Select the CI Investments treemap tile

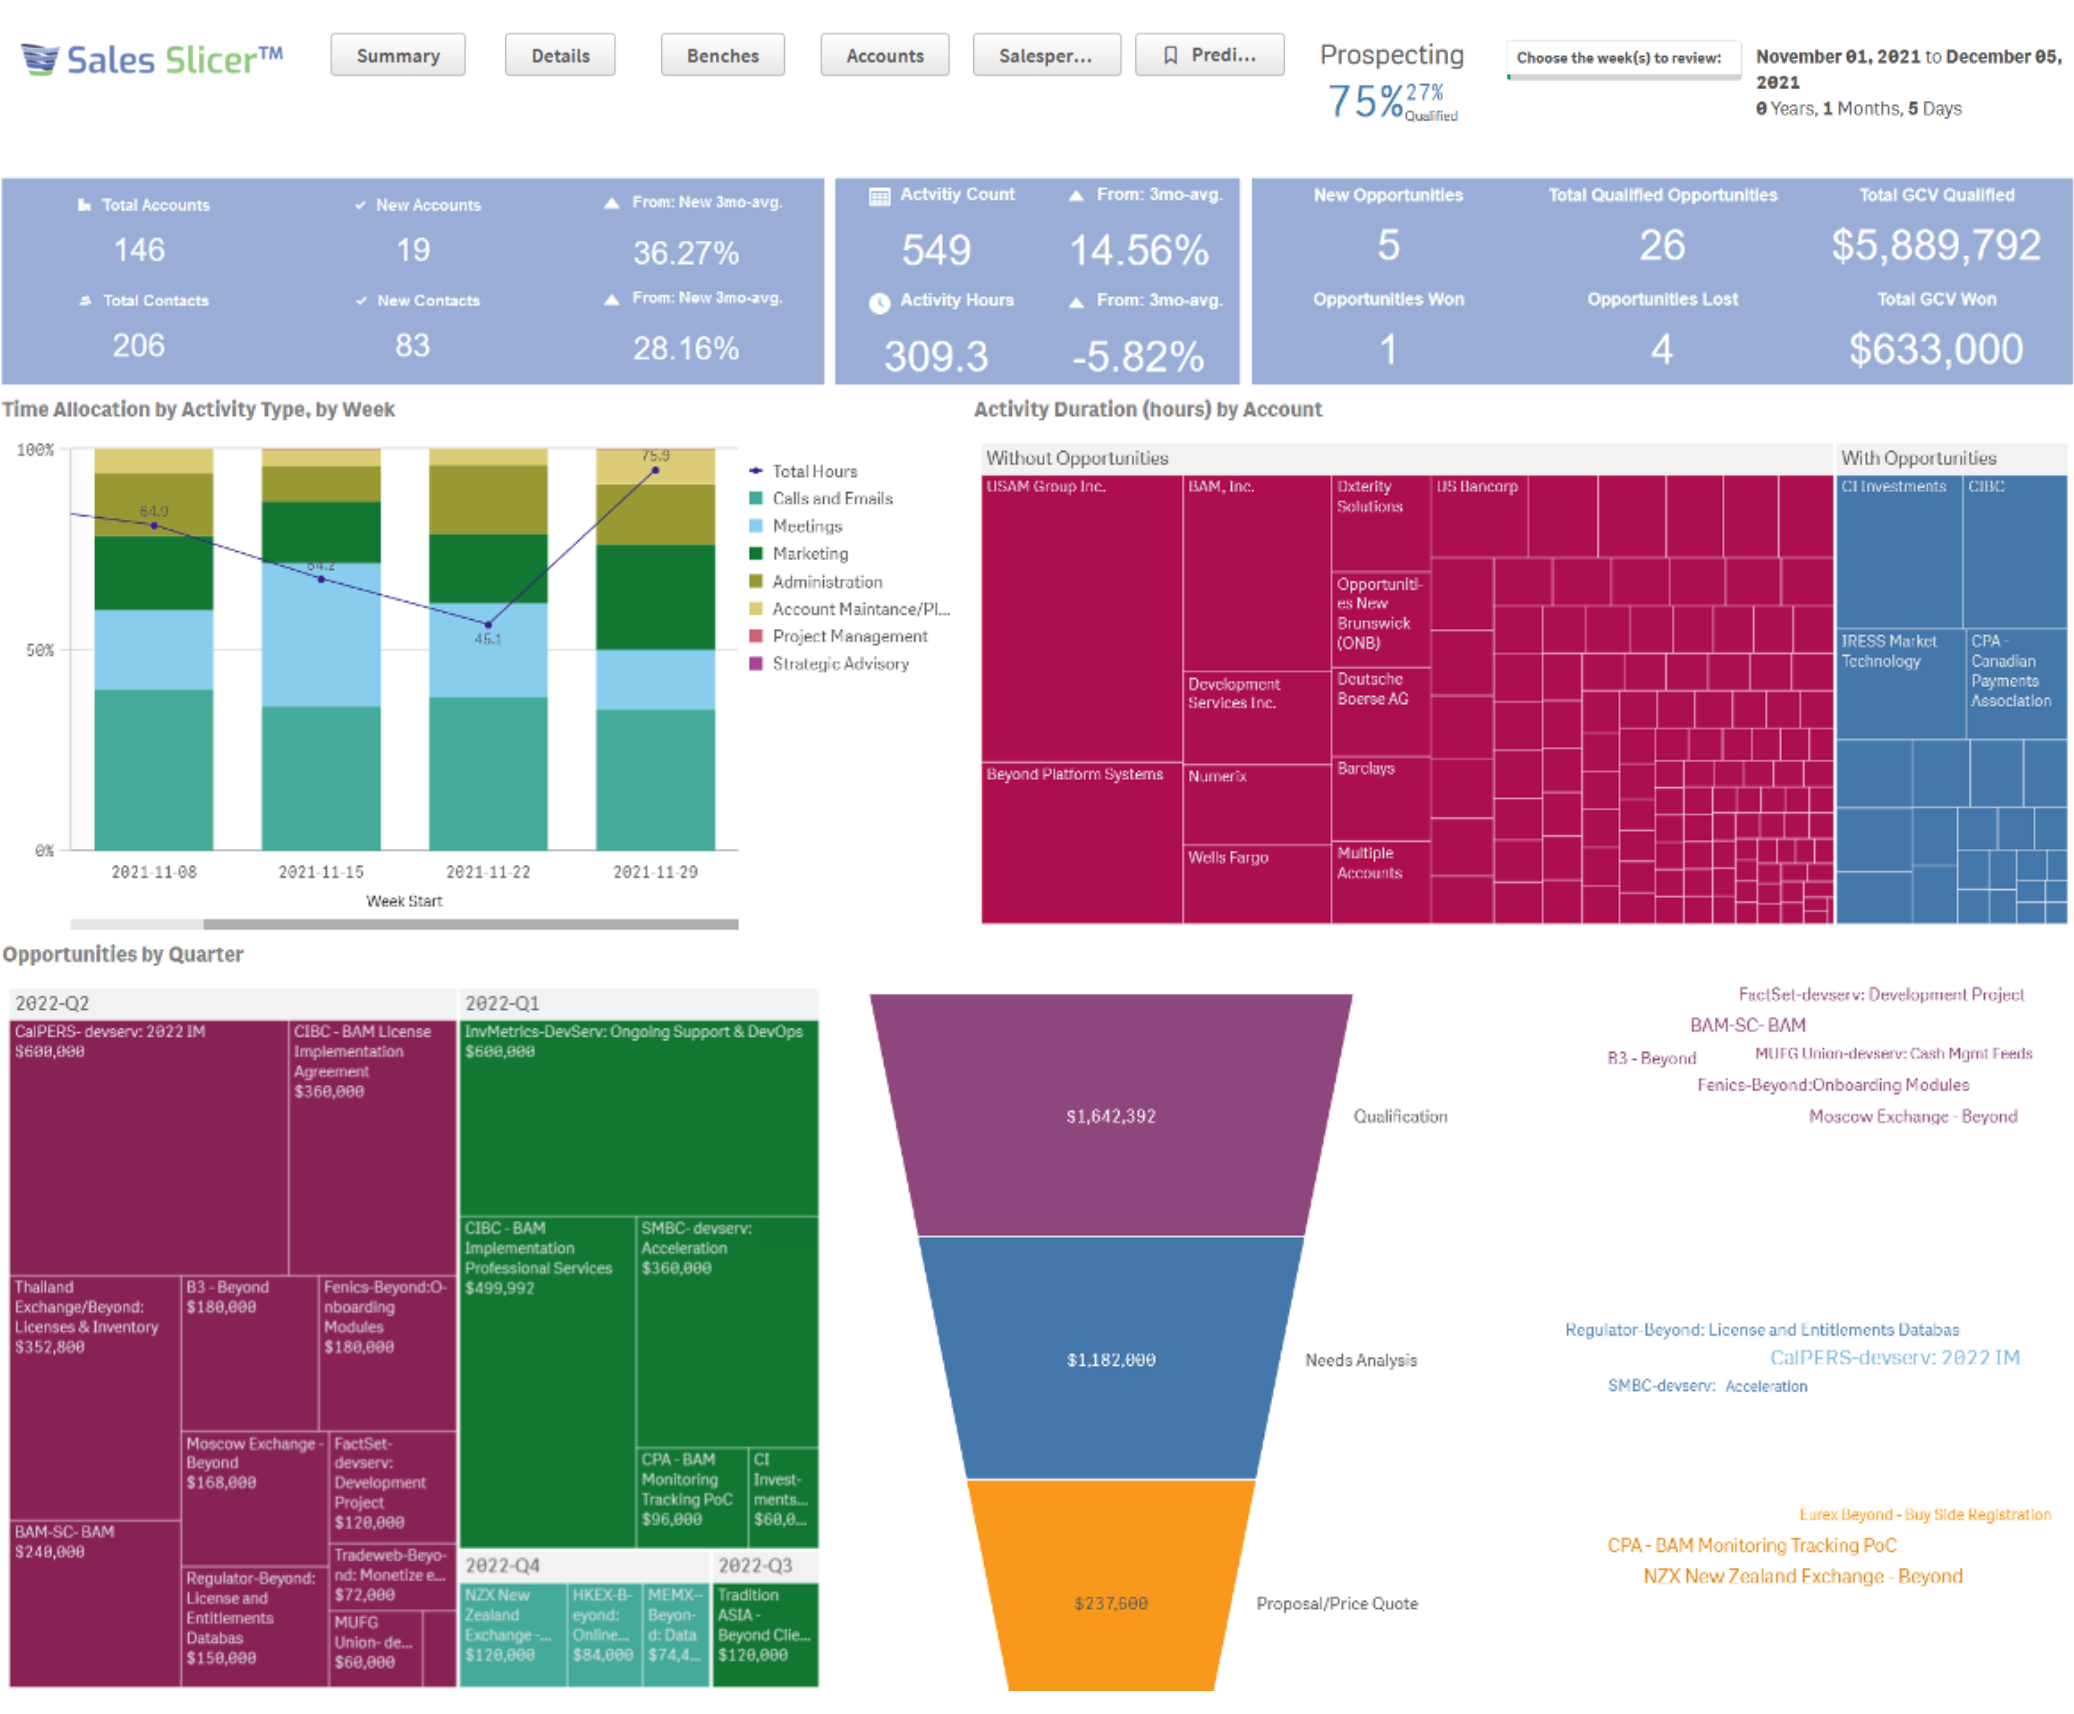point(1899,551)
